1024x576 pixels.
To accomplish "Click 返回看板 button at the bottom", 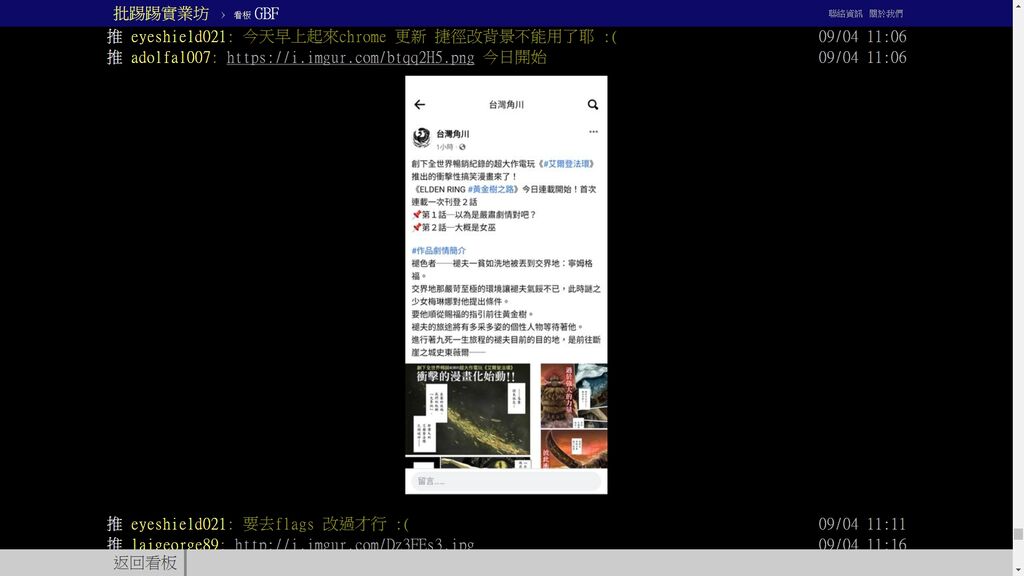I will [x=145, y=562].
